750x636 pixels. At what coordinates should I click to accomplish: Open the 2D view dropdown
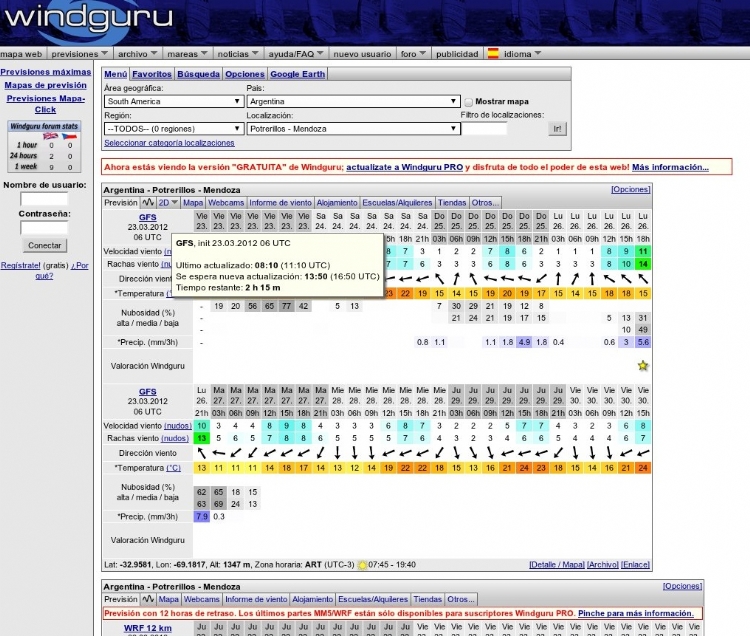point(168,203)
